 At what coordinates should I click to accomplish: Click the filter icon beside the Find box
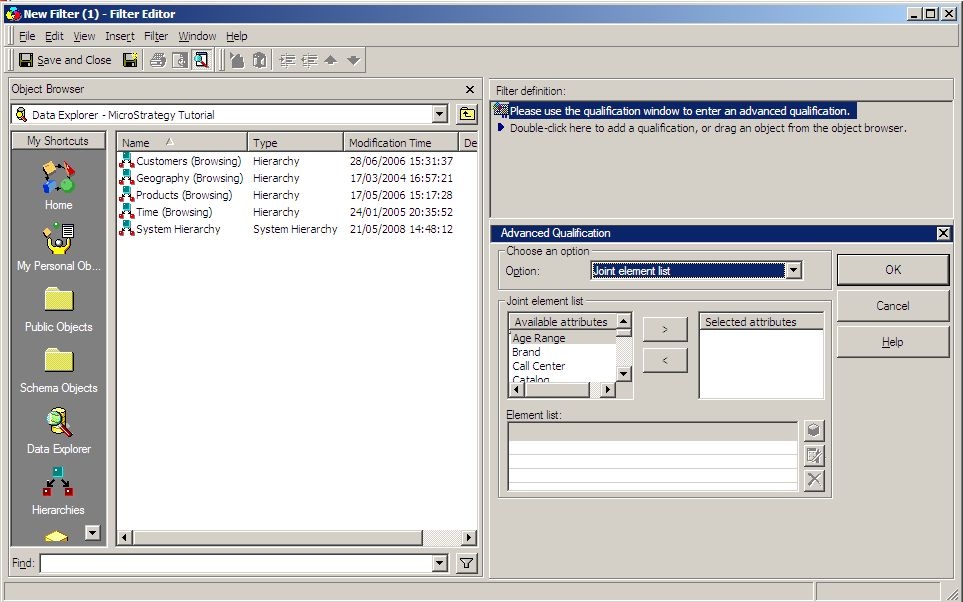[466, 564]
